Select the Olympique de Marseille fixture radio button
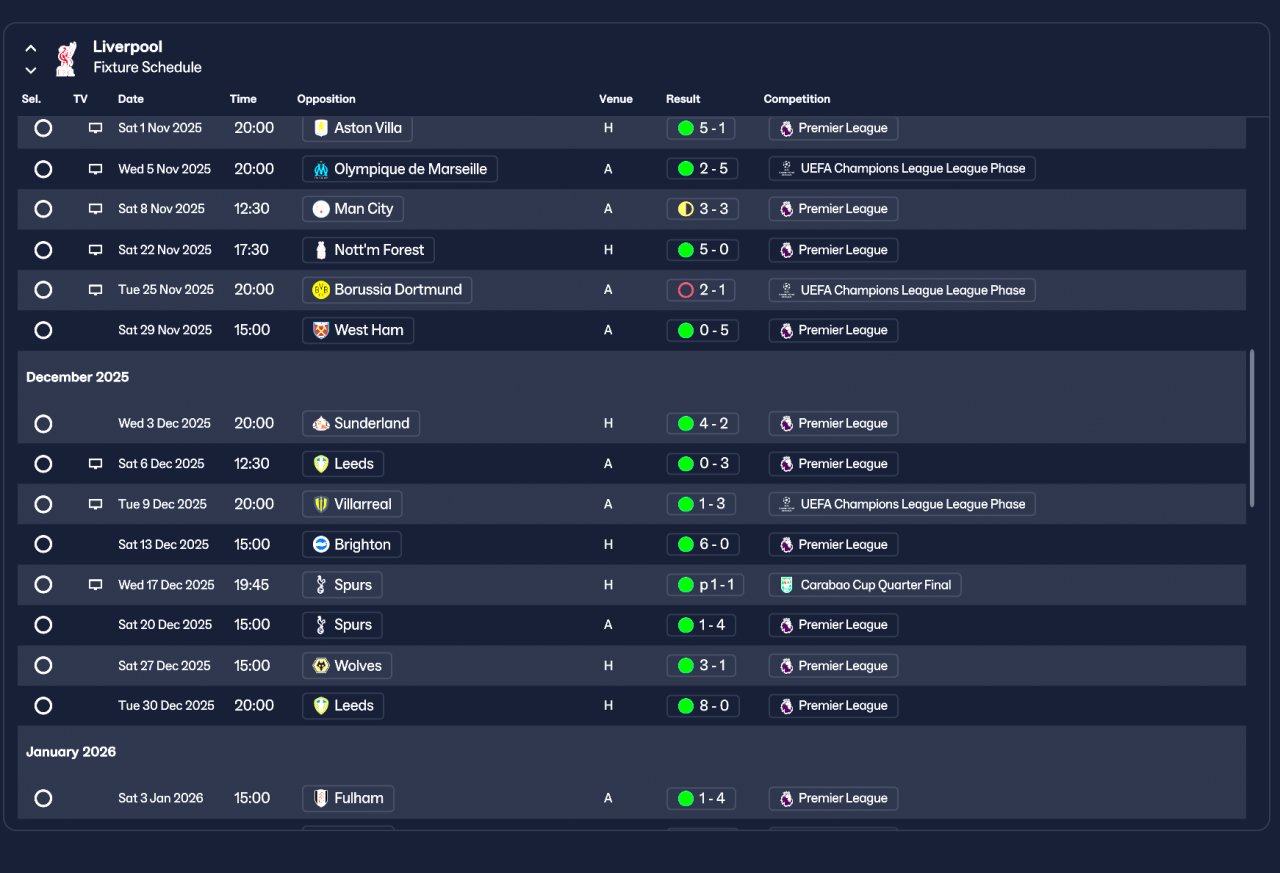The width and height of the screenshot is (1280, 873). click(43, 169)
